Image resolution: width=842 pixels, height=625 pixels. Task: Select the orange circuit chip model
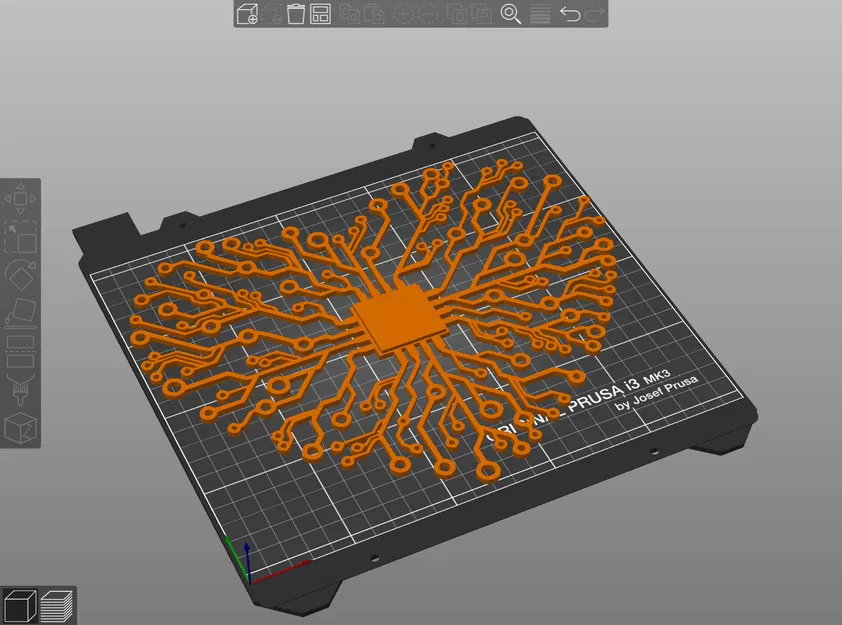[400, 319]
